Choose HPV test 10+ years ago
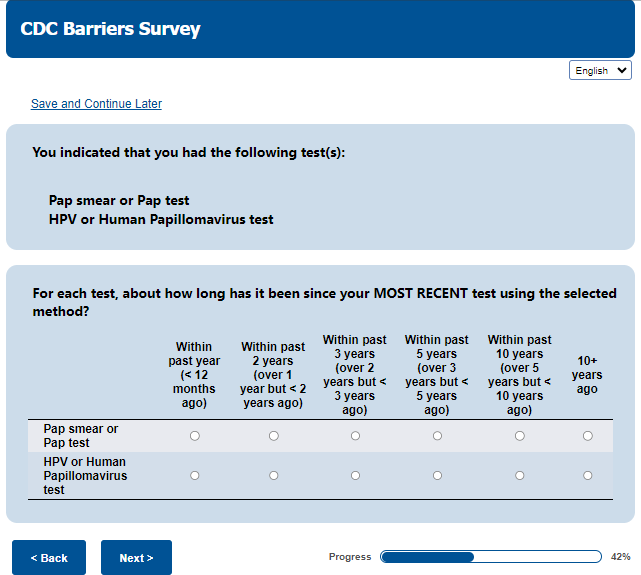The width and height of the screenshot is (641, 575). pyautogui.click(x=587, y=476)
